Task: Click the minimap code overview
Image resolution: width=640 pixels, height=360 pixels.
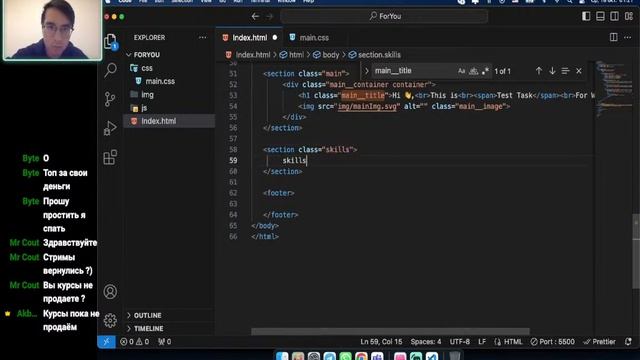Action: (x=613, y=88)
